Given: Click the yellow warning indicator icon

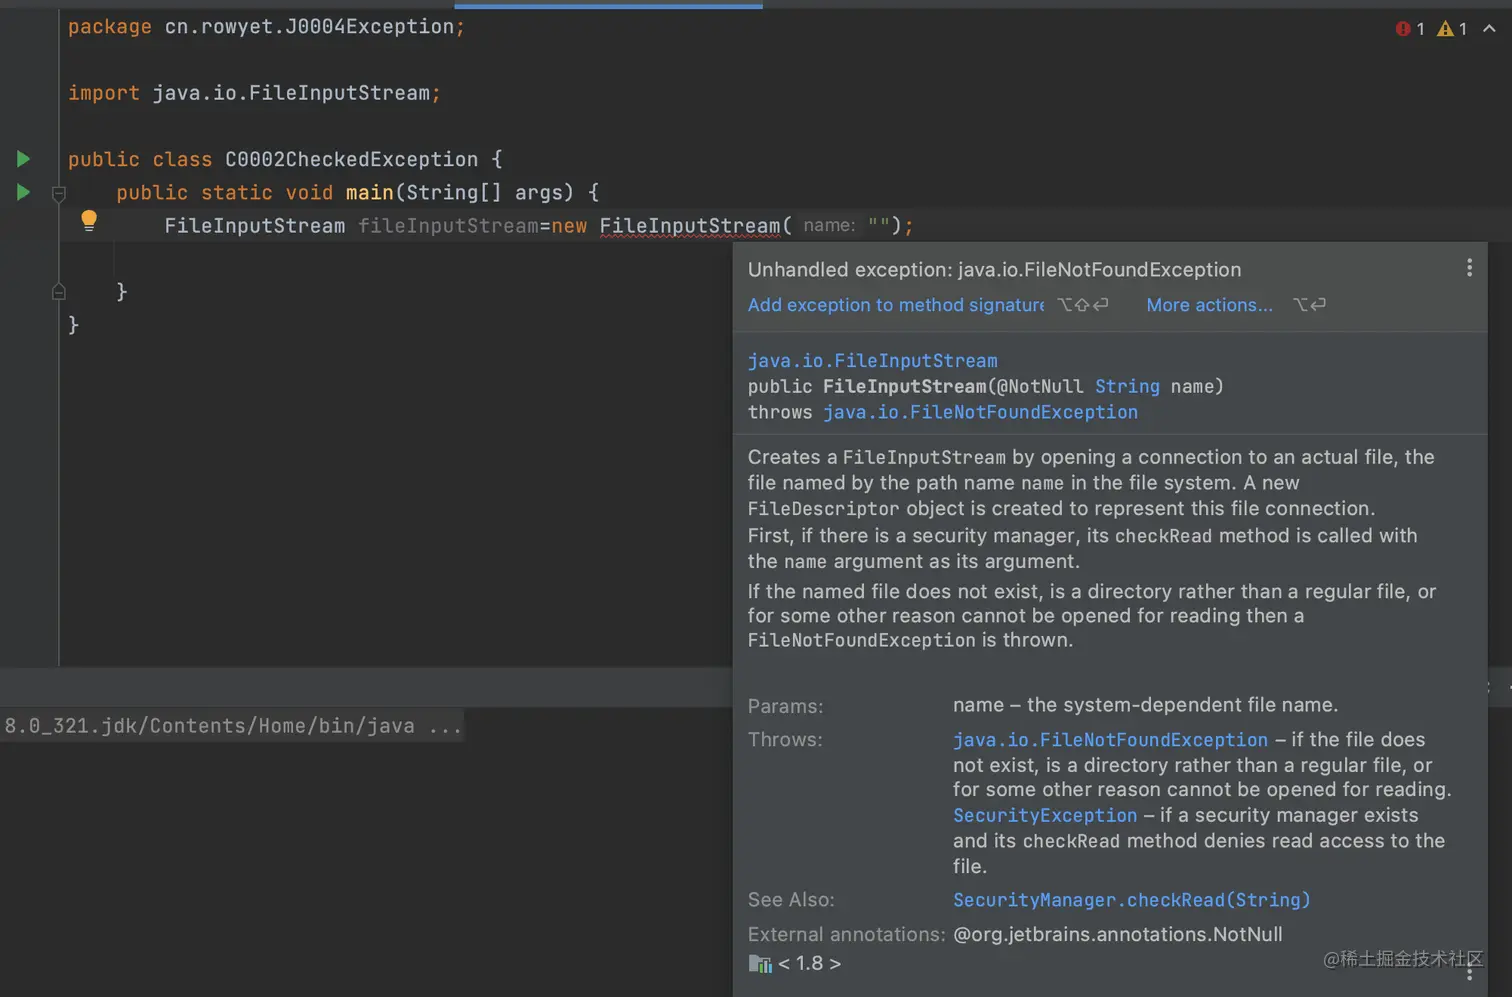Looking at the screenshot, I should click(1445, 29).
